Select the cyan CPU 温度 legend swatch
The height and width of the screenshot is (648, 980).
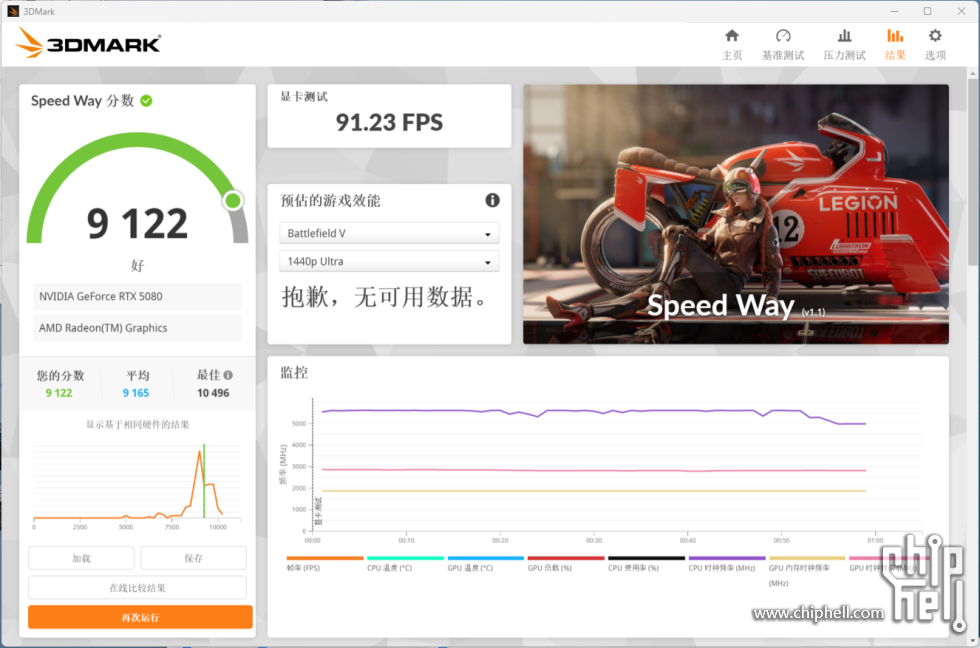(x=405, y=558)
